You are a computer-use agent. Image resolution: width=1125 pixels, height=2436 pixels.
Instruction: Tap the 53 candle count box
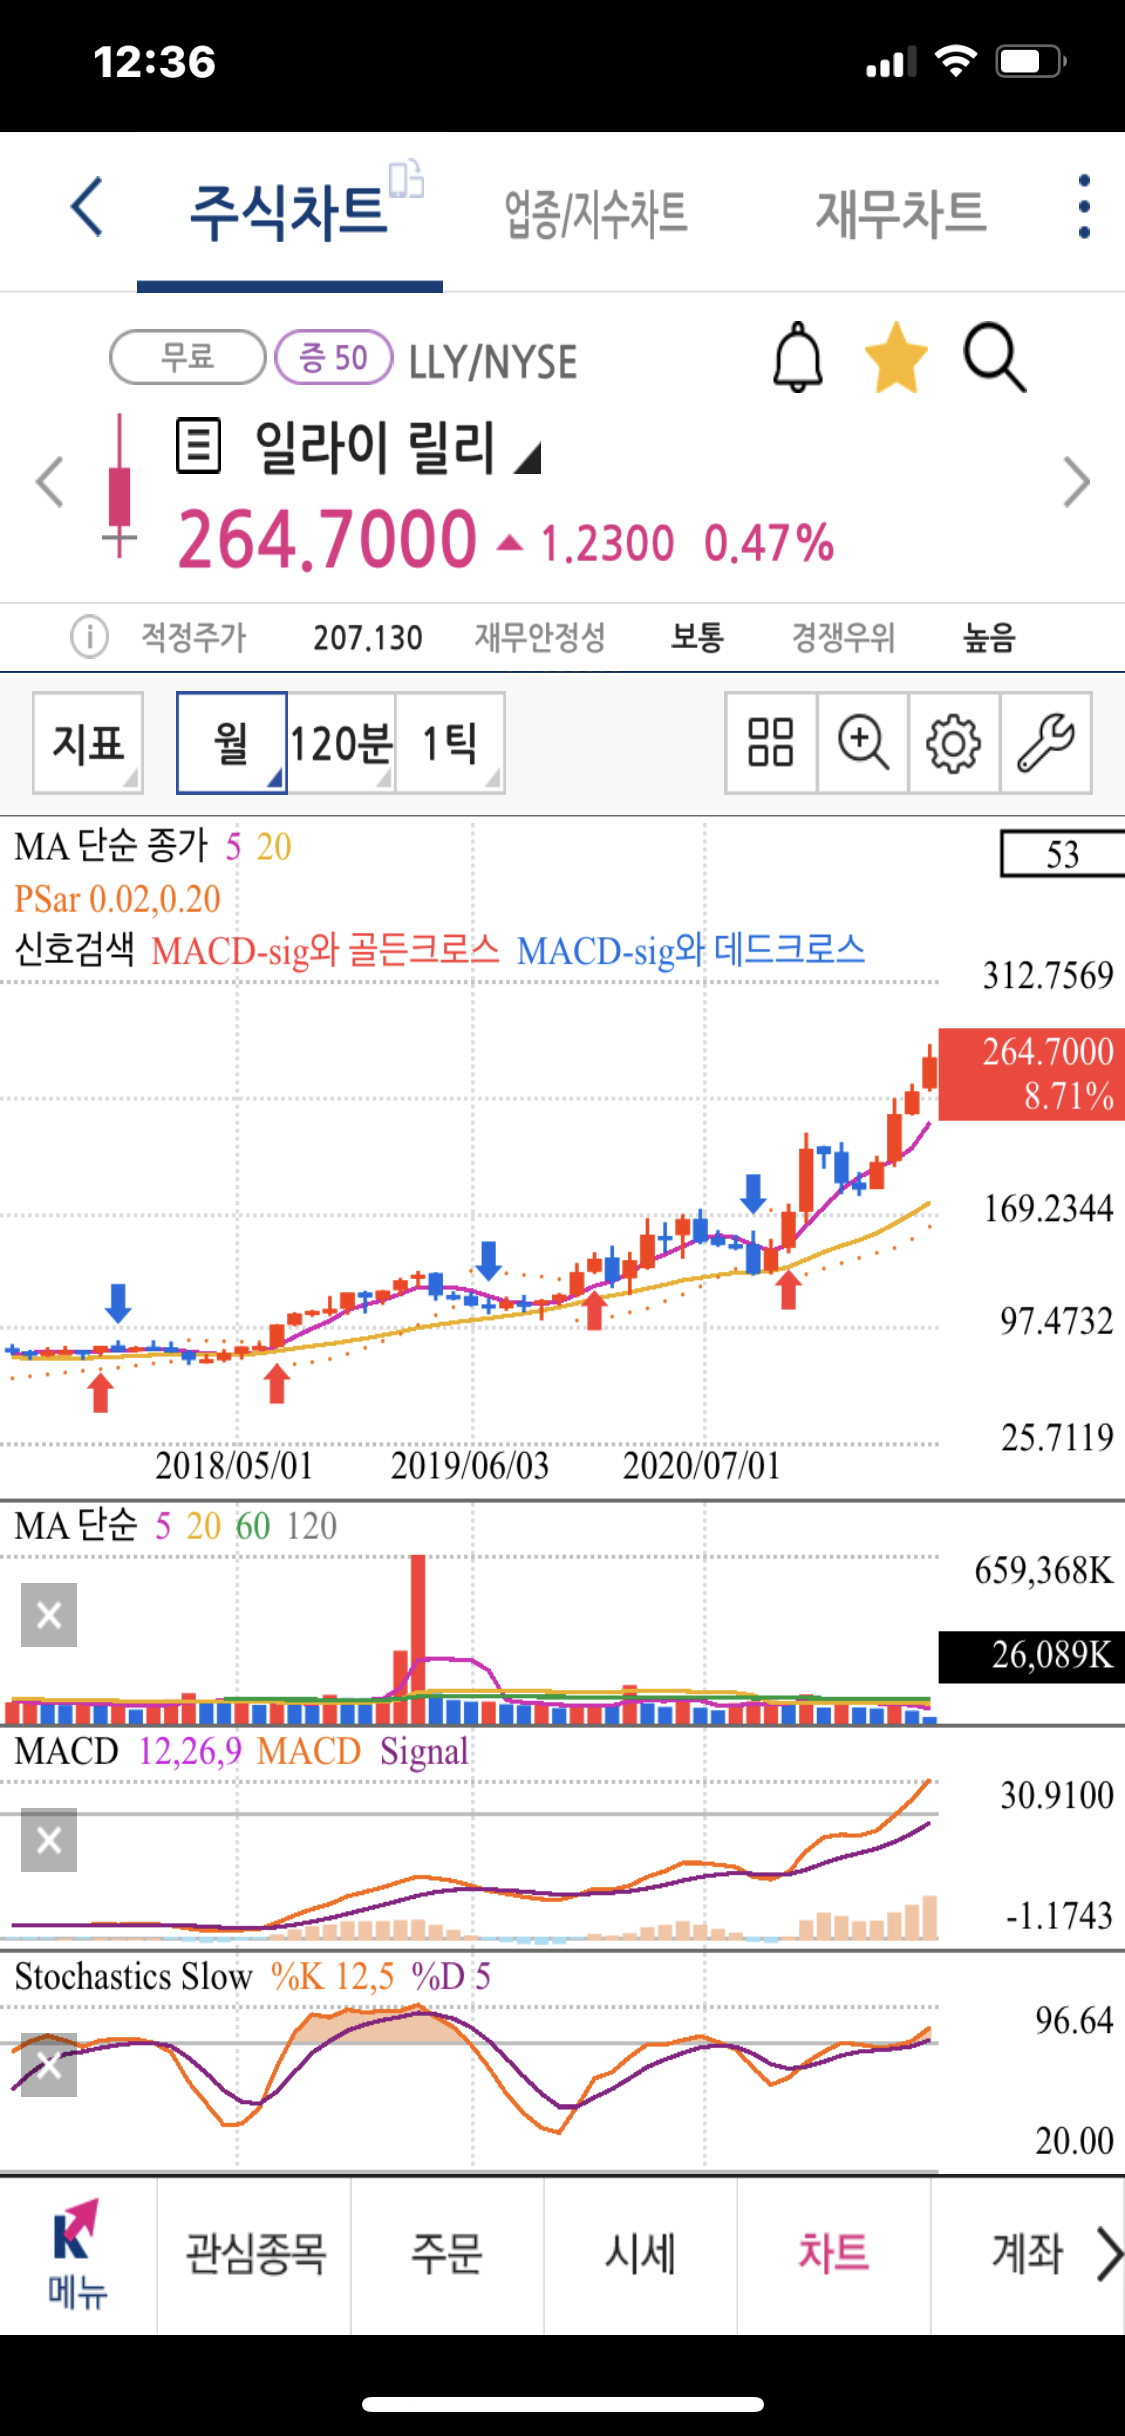(1062, 854)
